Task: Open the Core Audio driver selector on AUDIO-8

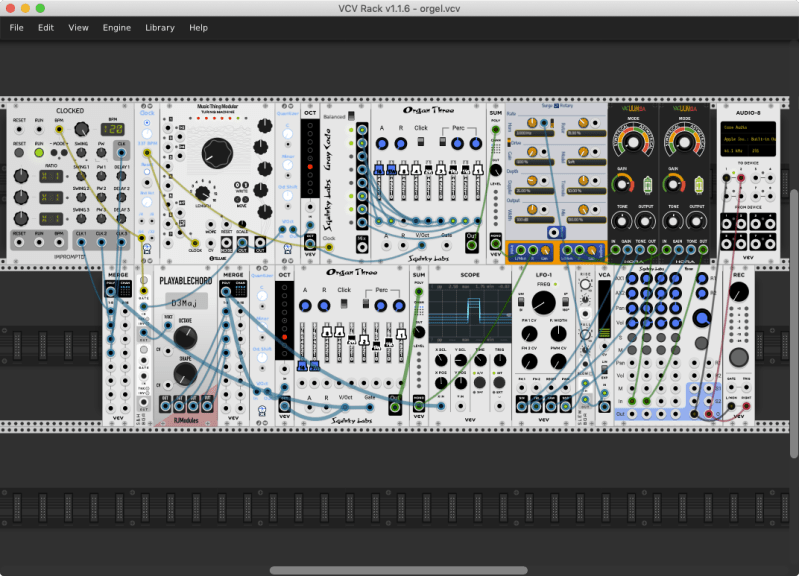Action: point(747,127)
